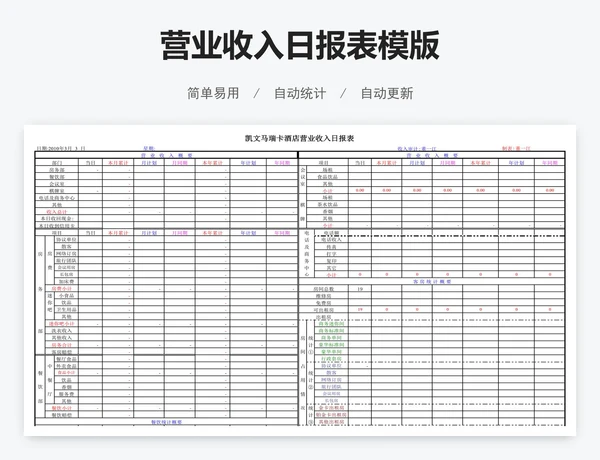
Task: Click the red 房务合计 total label
Action: tap(62, 345)
